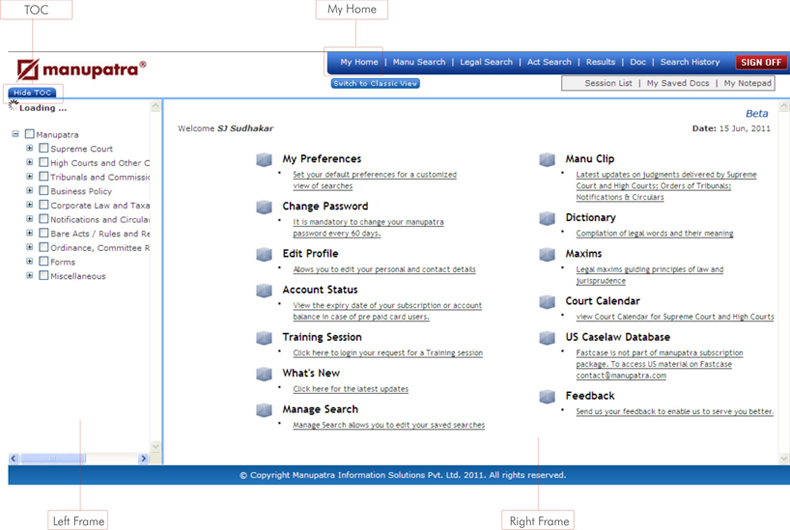Open 'view Court Calendar for Supreme Court' link
Screen dimensions: 790x530
click(x=675, y=317)
